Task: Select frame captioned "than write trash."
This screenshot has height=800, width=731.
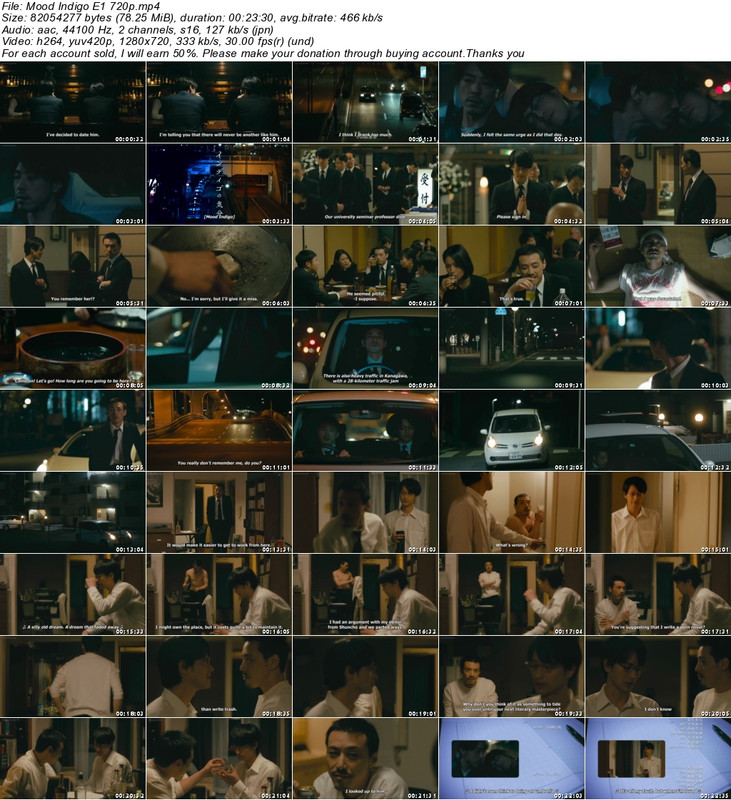Action: point(219,676)
